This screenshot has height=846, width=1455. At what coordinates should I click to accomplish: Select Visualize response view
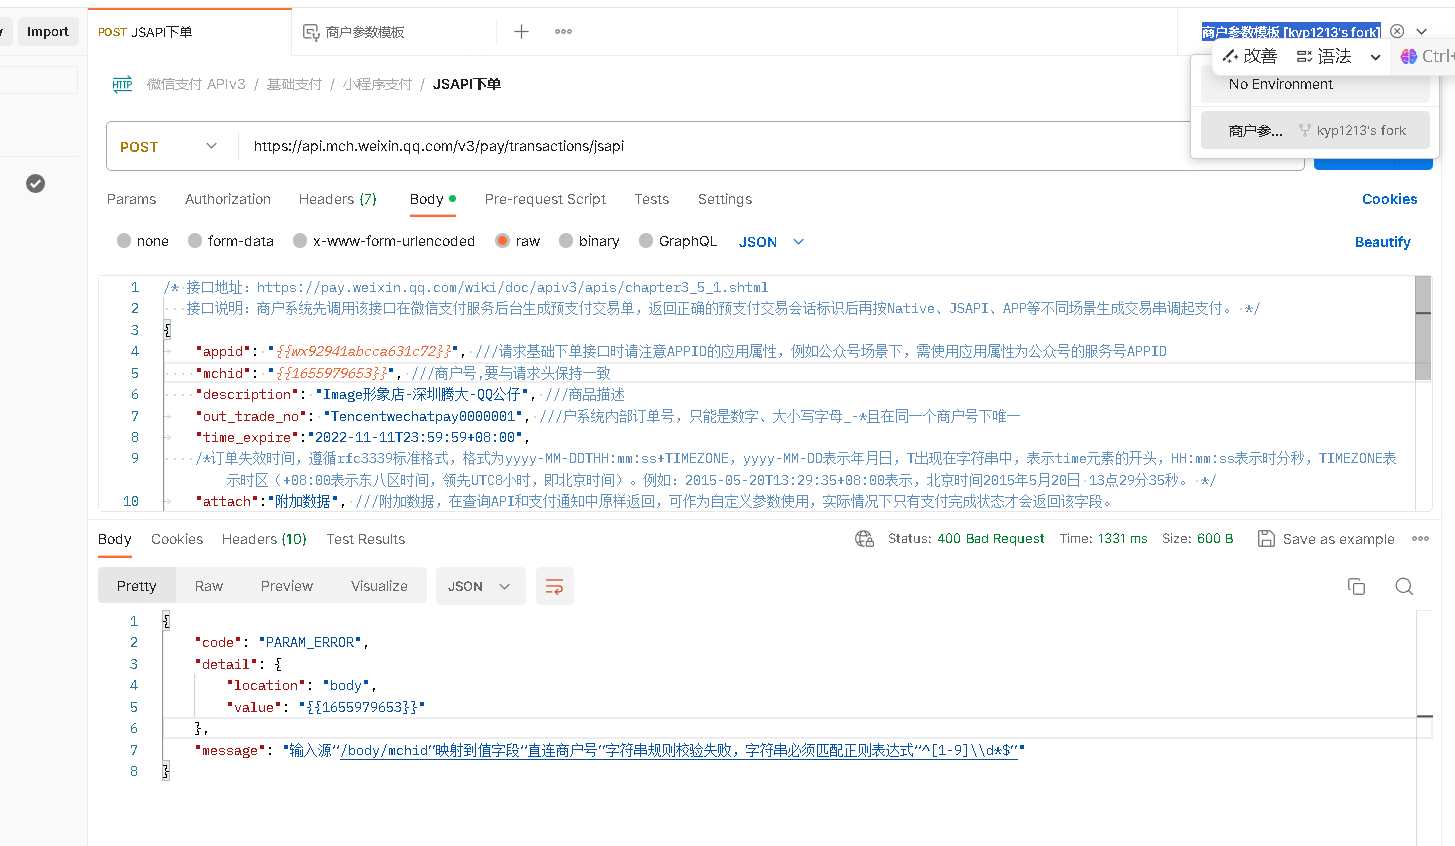pyautogui.click(x=379, y=586)
